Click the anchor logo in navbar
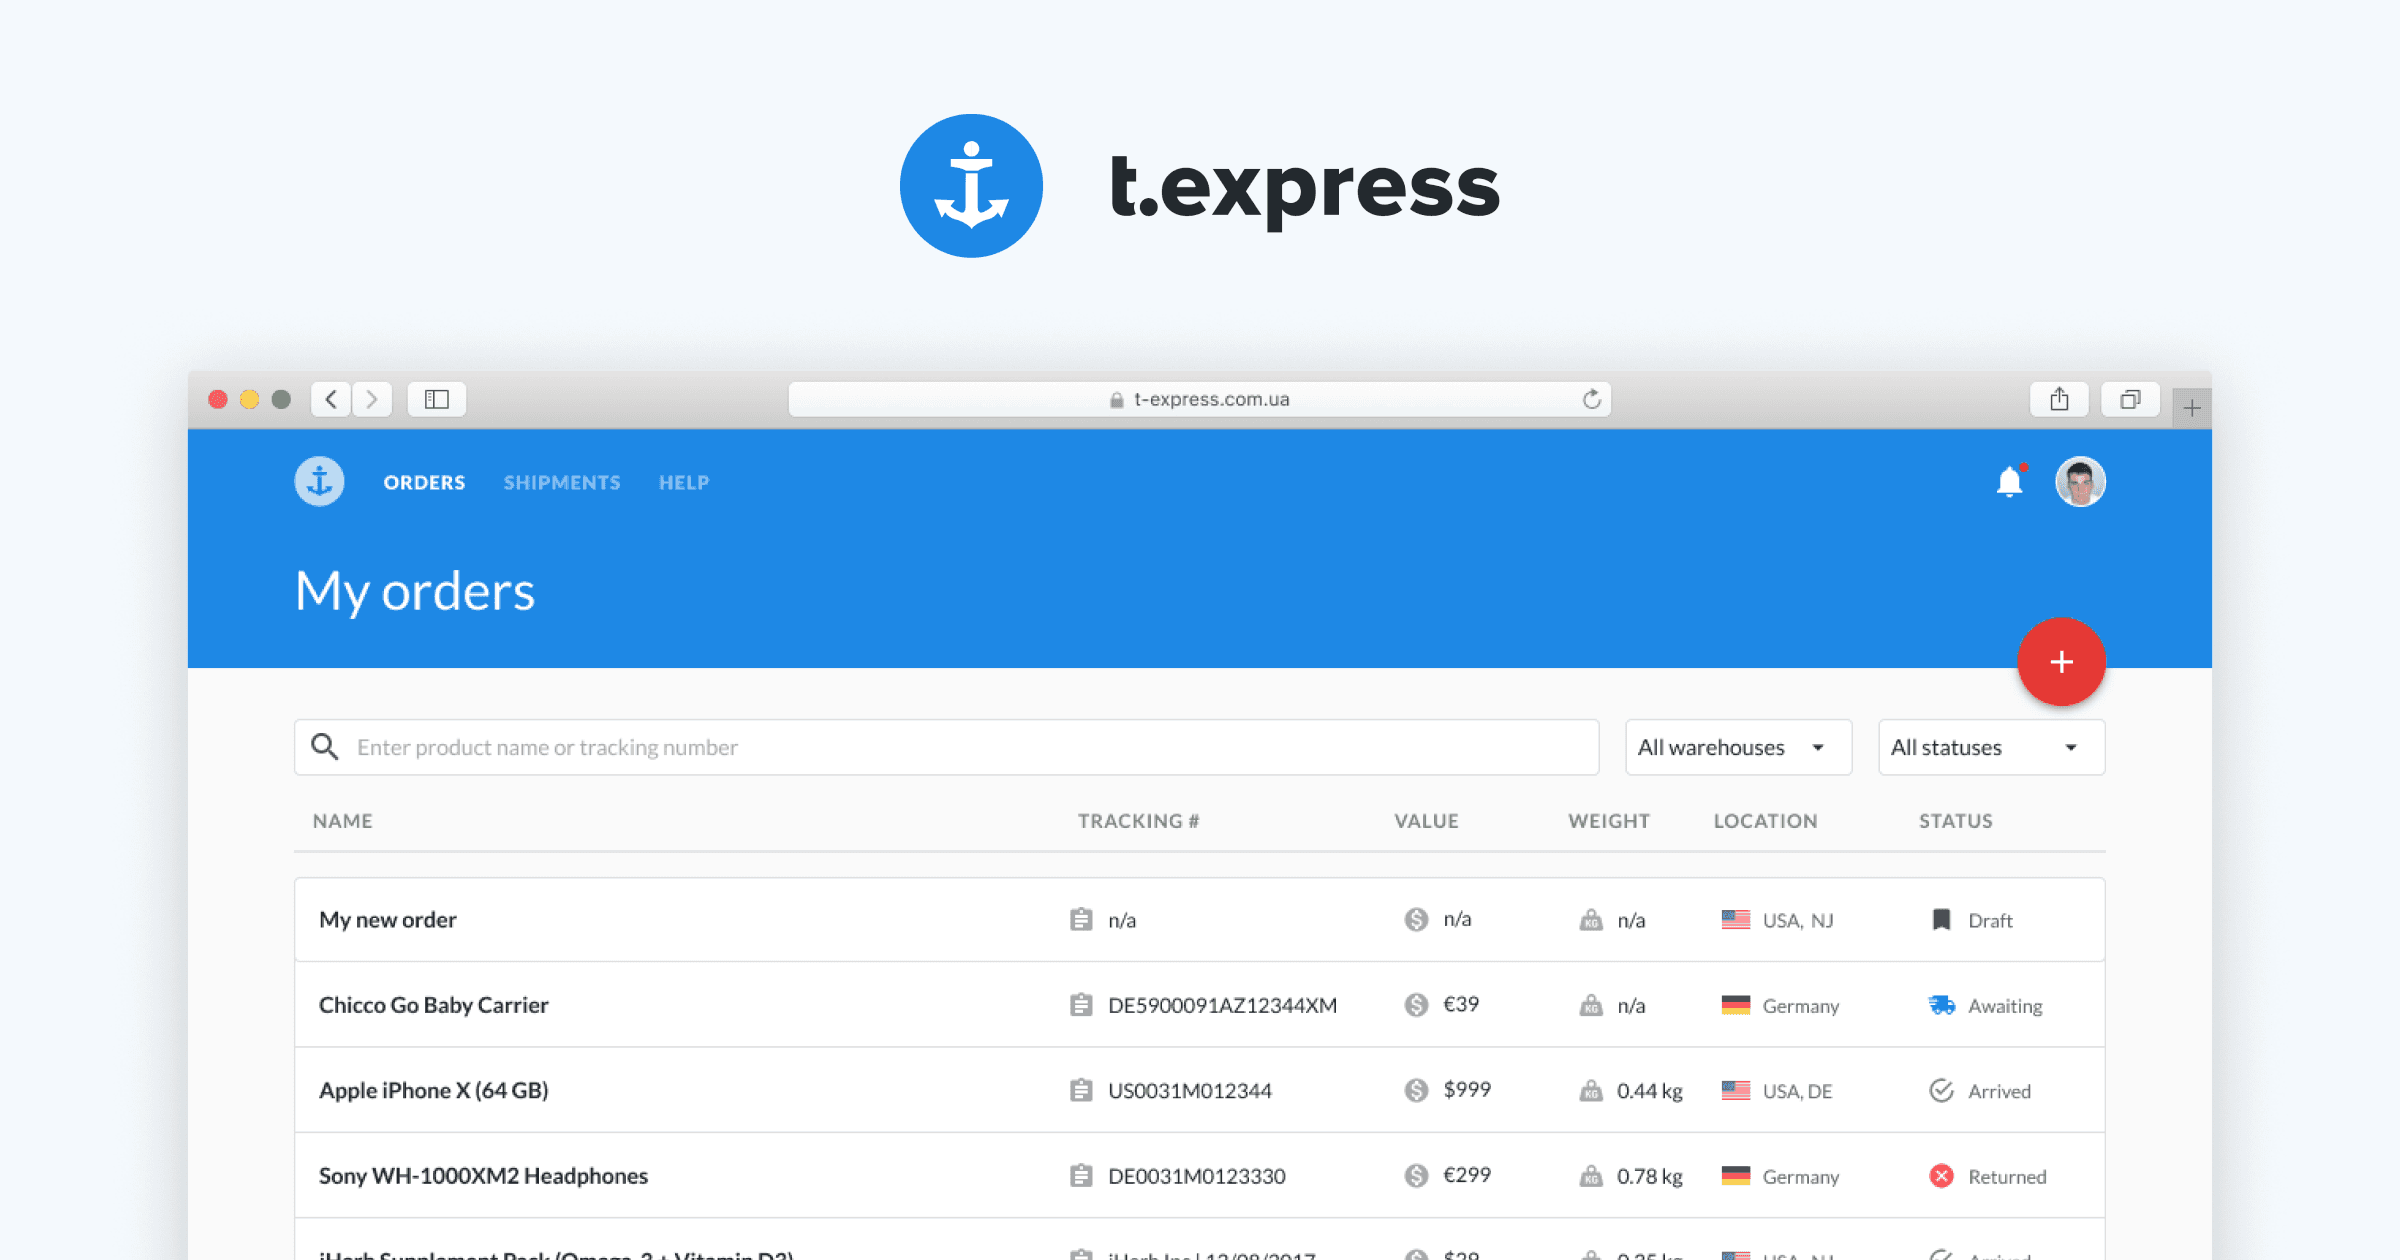 pyautogui.click(x=319, y=482)
